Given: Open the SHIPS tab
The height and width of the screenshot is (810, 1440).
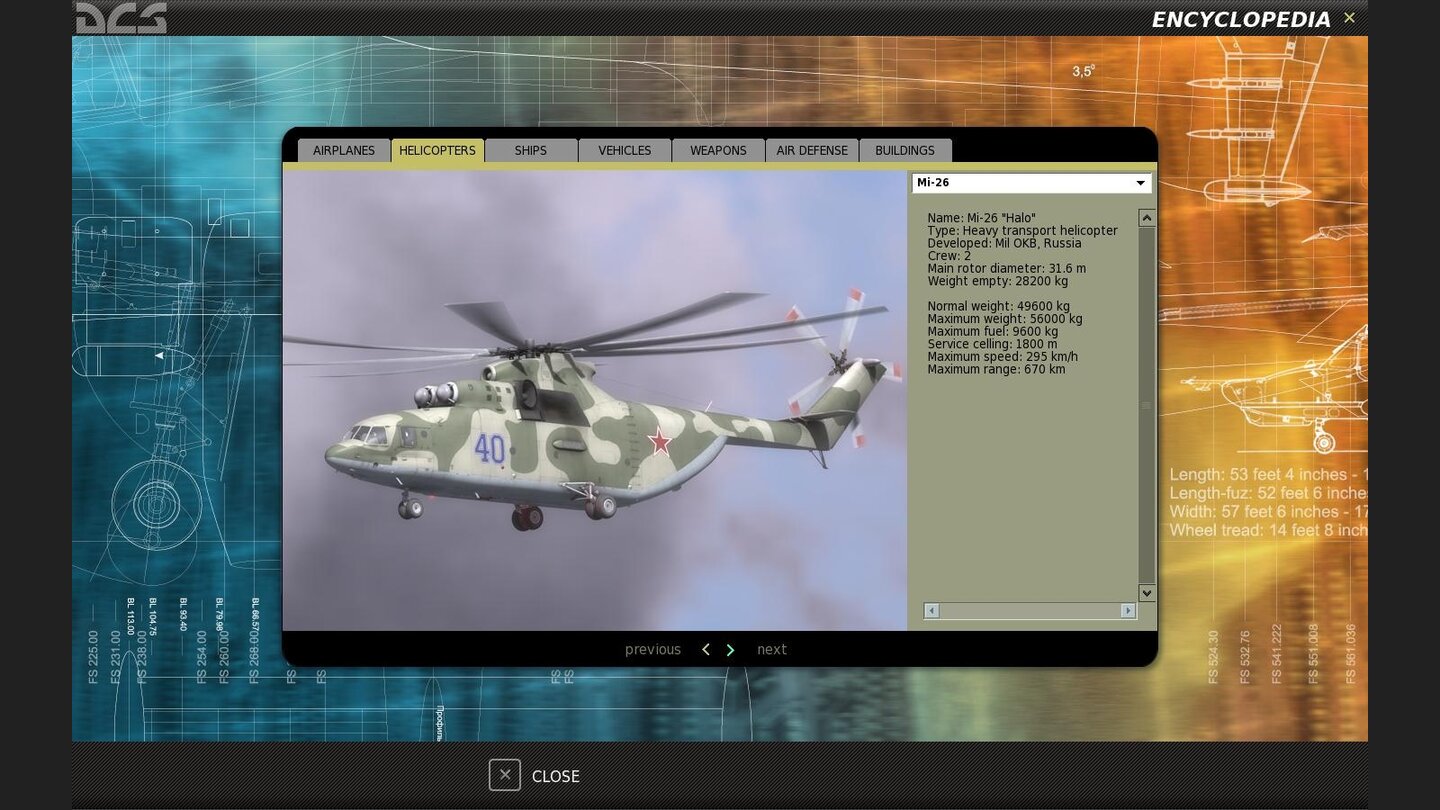Looking at the screenshot, I should click(531, 150).
